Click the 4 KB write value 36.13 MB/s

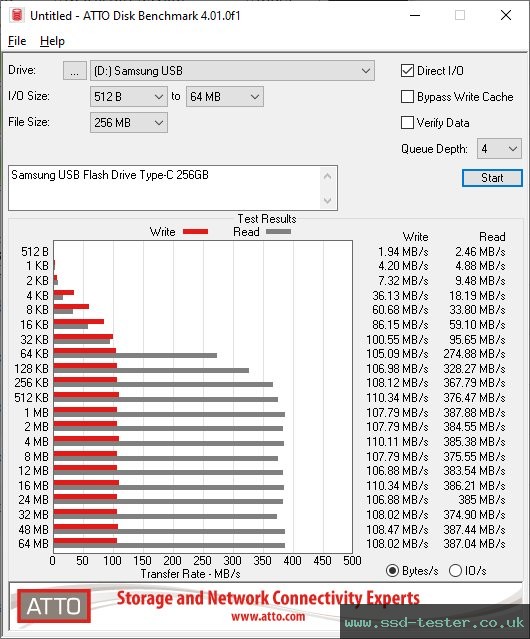400,295
